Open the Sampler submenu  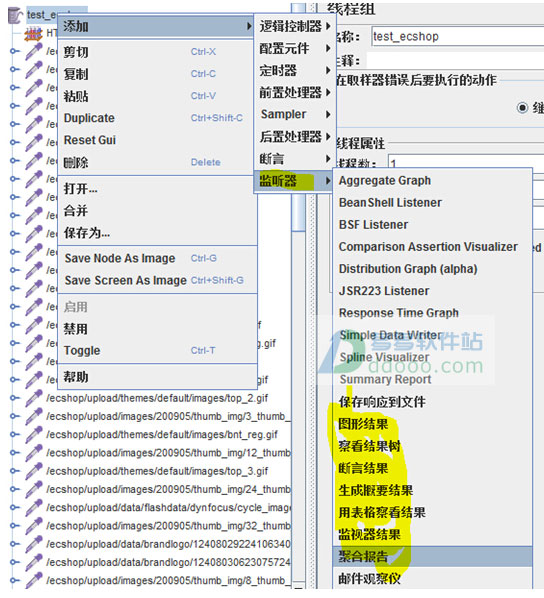click(295, 114)
